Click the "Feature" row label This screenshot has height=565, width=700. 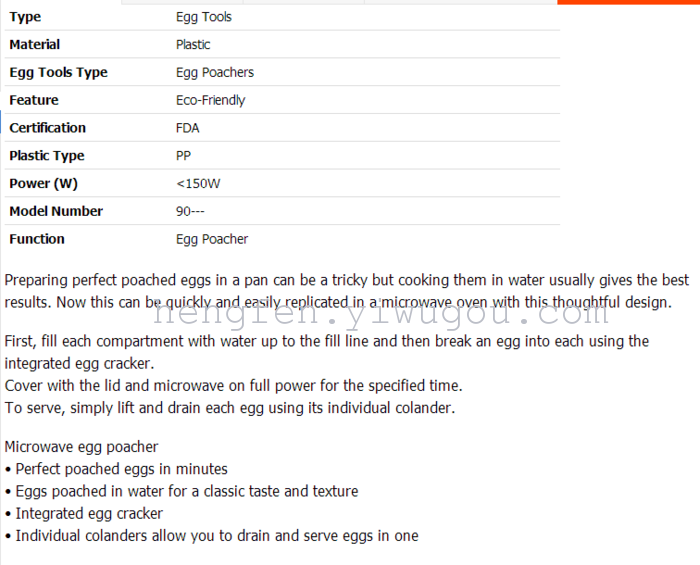click(x=34, y=100)
